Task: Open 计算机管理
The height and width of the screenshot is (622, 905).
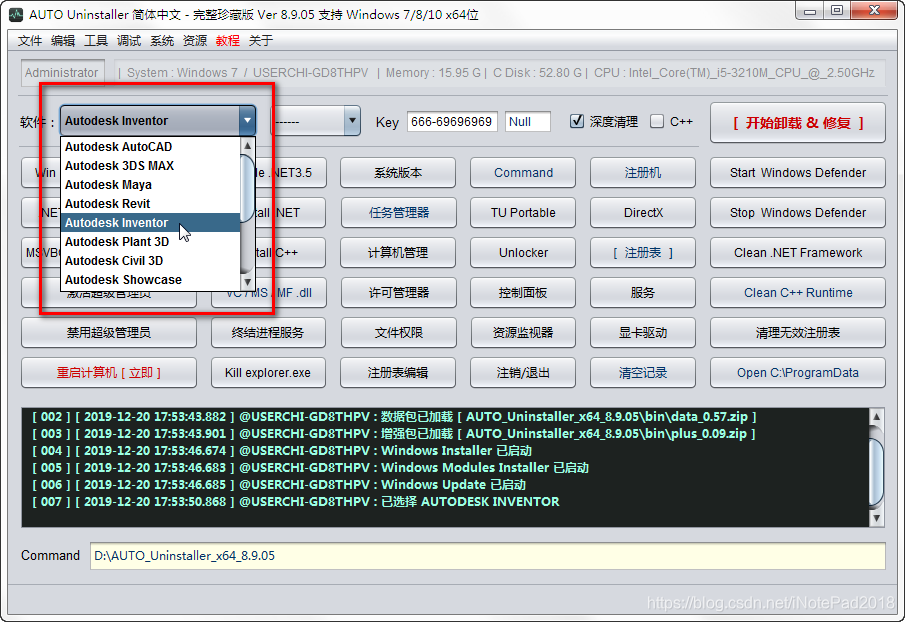Action: (x=398, y=253)
